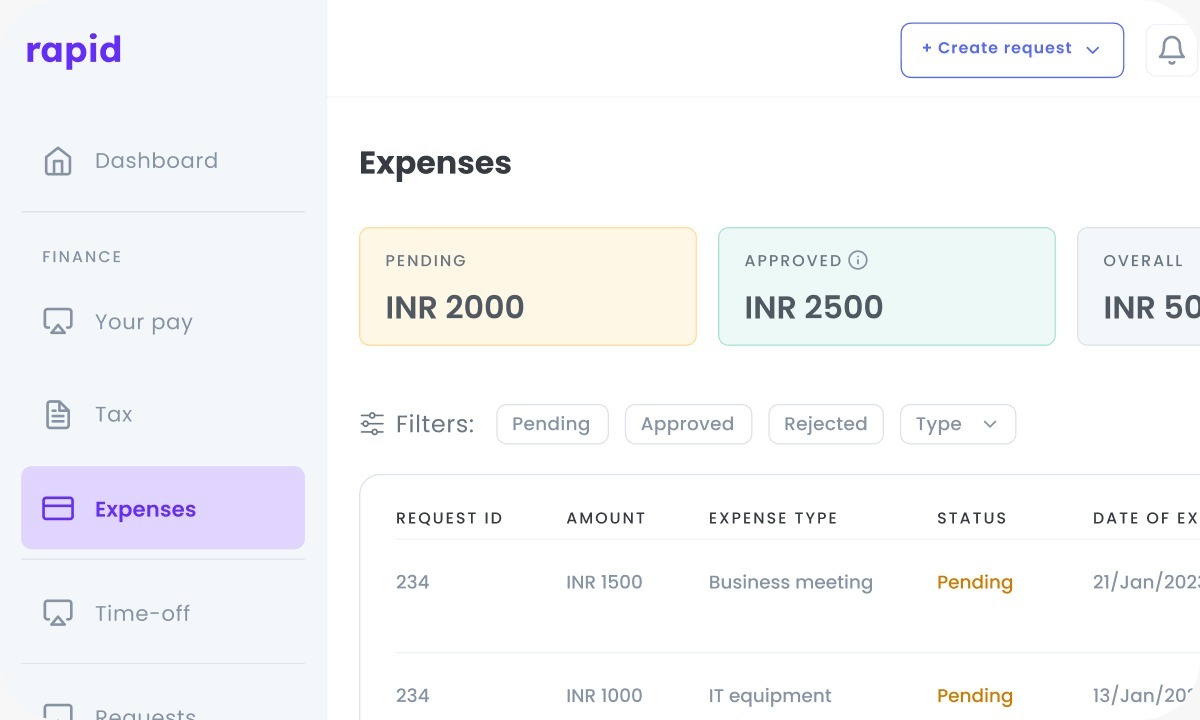Open the notifications bell
Viewport: 1200px width, 720px height.
coord(1171,50)
